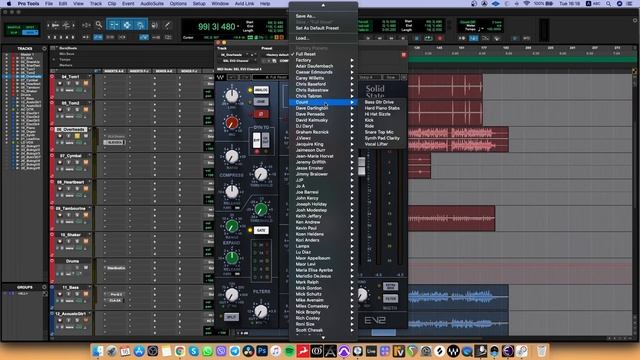Click the 11_Bass blue audio clip
This screenshot has height=360, width=640.
458,297
